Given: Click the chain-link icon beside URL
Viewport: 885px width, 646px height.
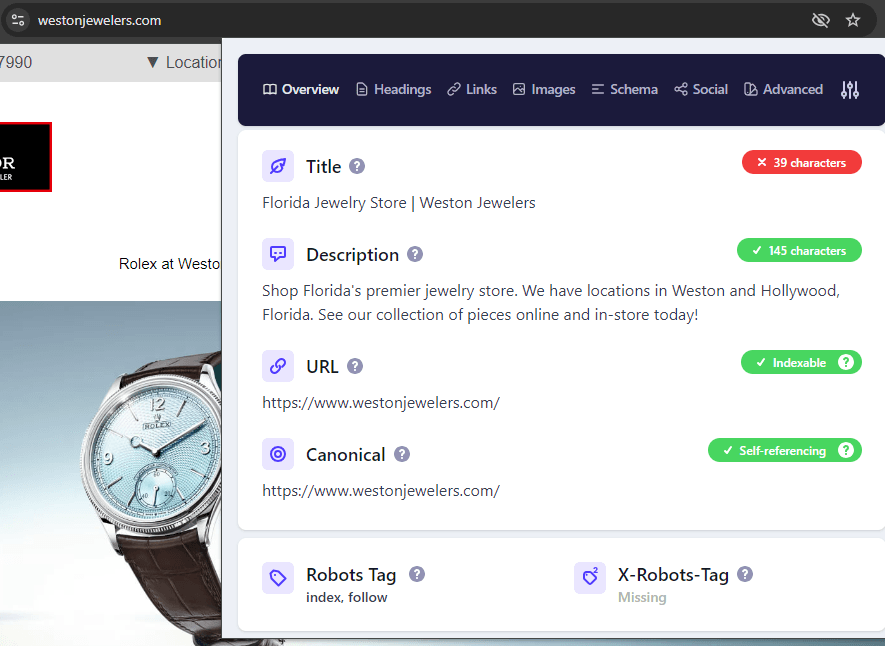Looking at the screenshot, I should [x=278, y=366].
